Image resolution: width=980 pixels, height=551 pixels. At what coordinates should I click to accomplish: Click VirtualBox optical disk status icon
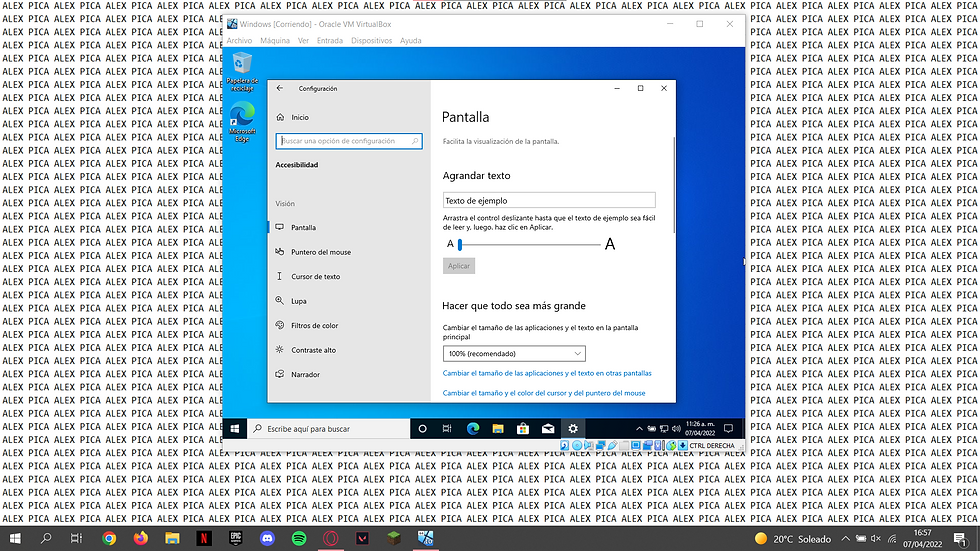click(x=577, y=445)
